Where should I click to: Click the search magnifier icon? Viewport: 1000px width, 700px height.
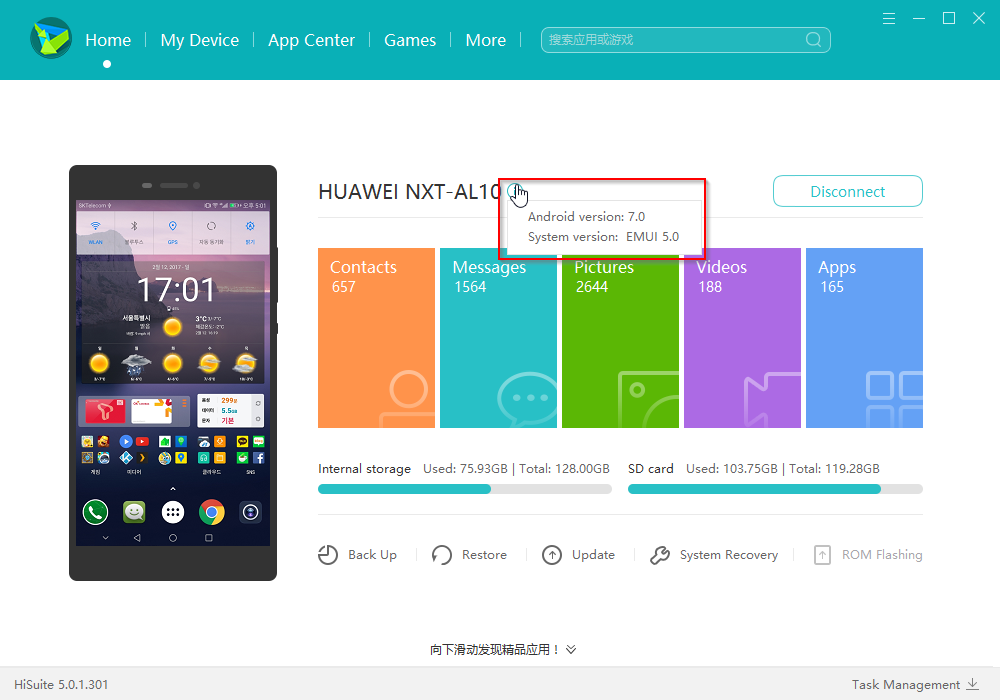[814, 40]
